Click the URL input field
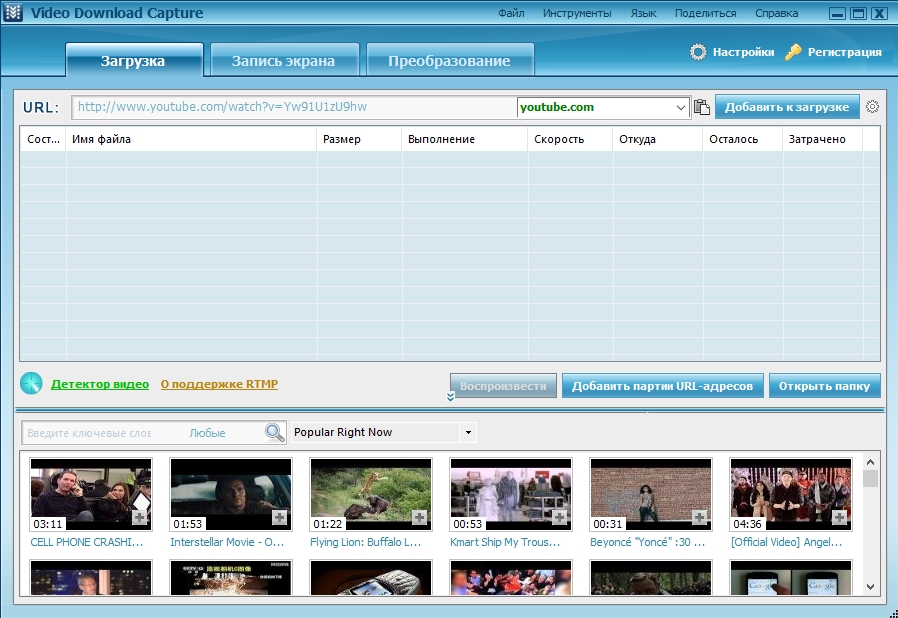Viewport: 898px width, 618px height. tap(294, 107)
